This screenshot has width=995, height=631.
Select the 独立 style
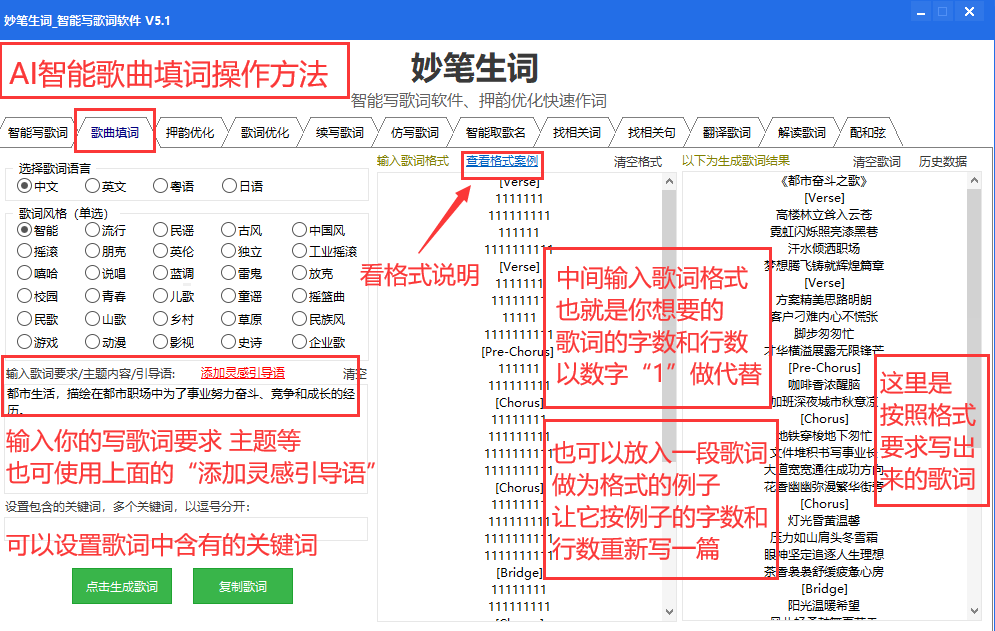(241, 251)
